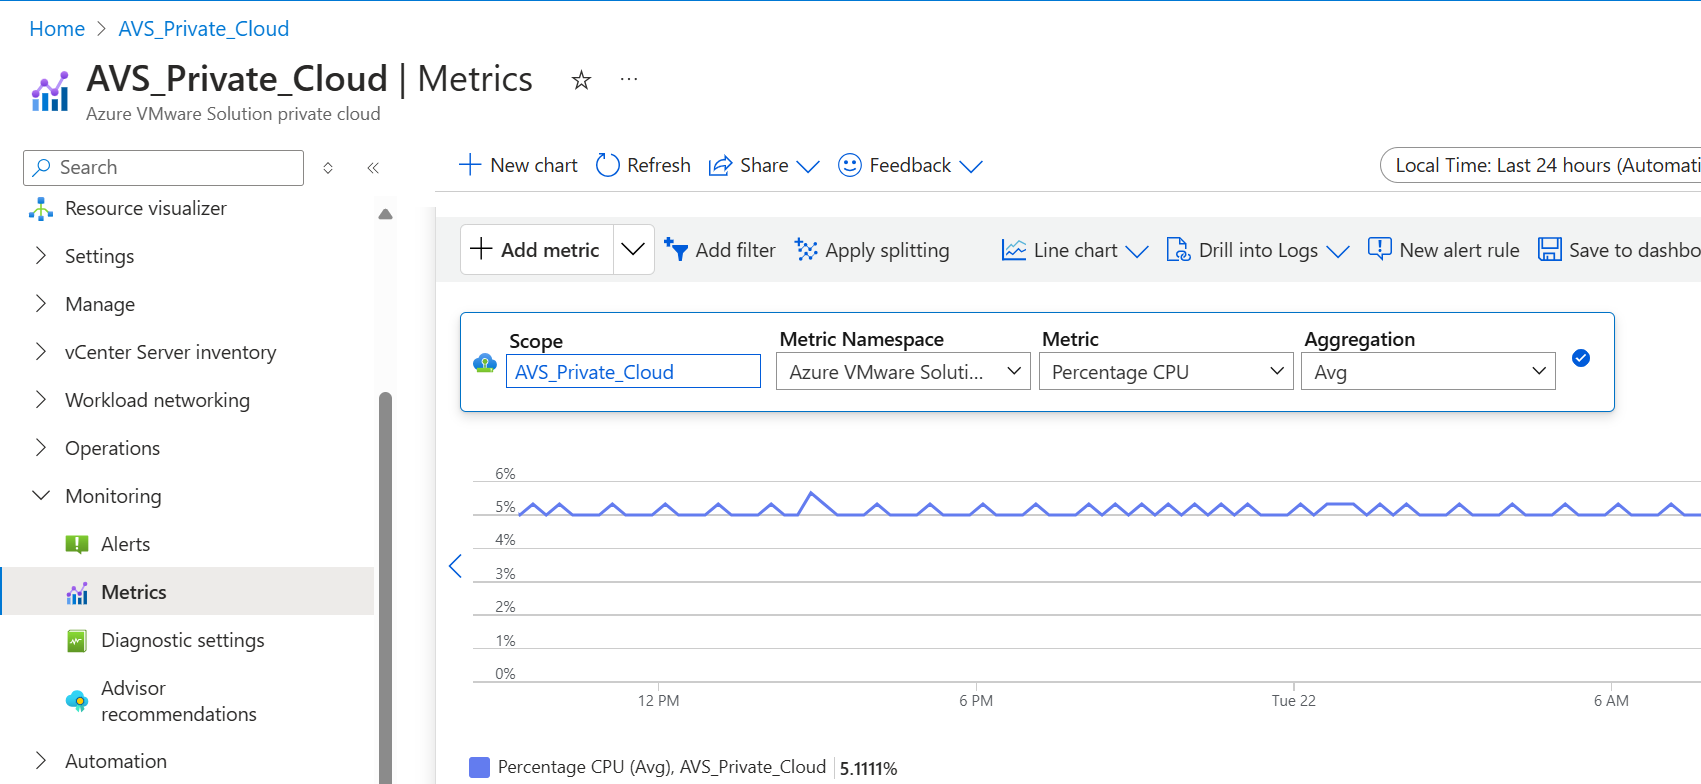Viewport: 1701px width, 784px height.
Task: Click the Home breadcrumb link
Action: [57, 29]
